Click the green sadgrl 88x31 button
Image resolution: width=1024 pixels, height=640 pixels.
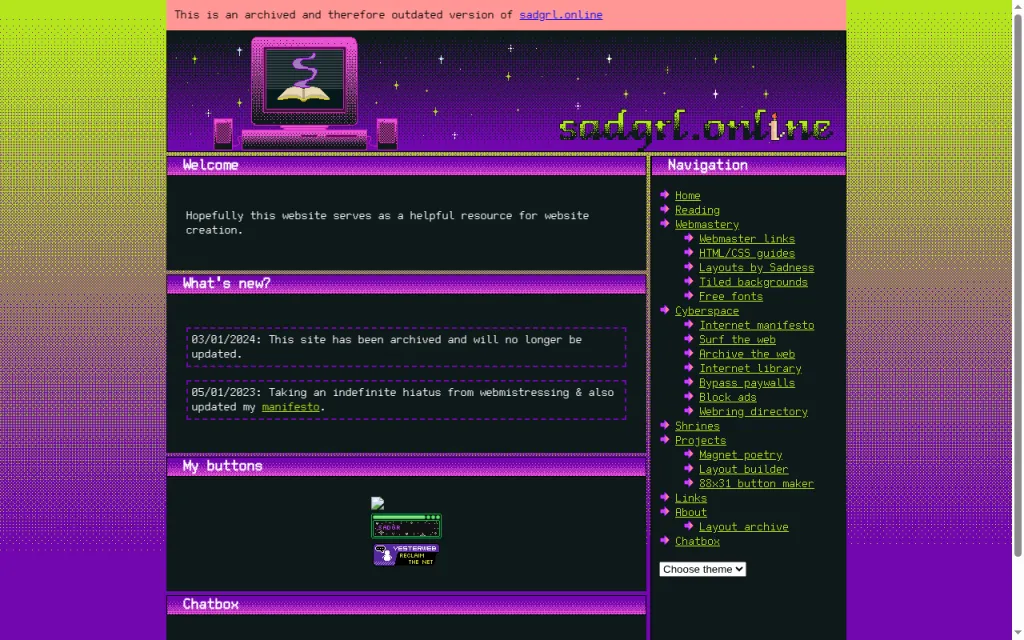click(x=406, y=526)
